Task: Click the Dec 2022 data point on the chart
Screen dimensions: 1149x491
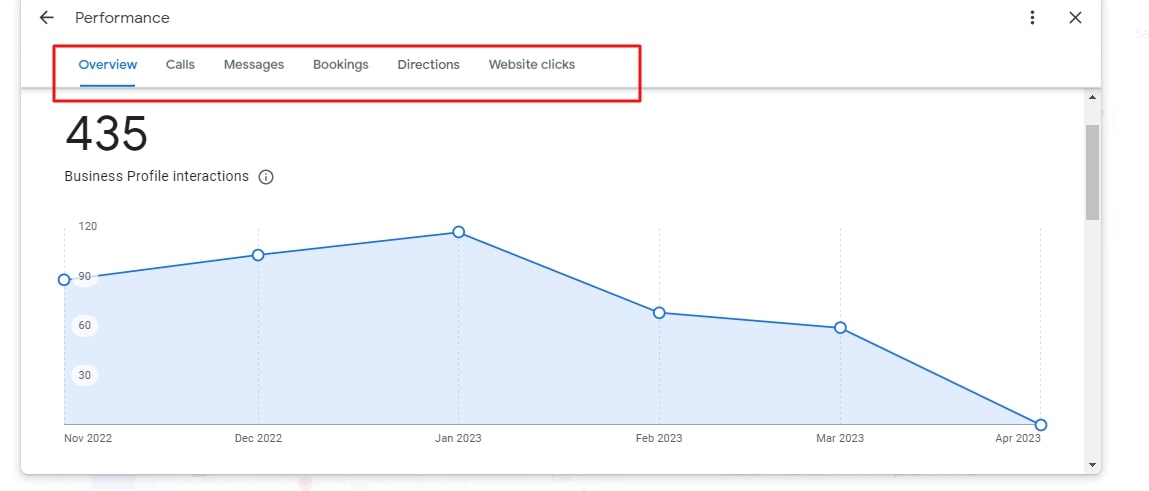Action: [258, 255]
